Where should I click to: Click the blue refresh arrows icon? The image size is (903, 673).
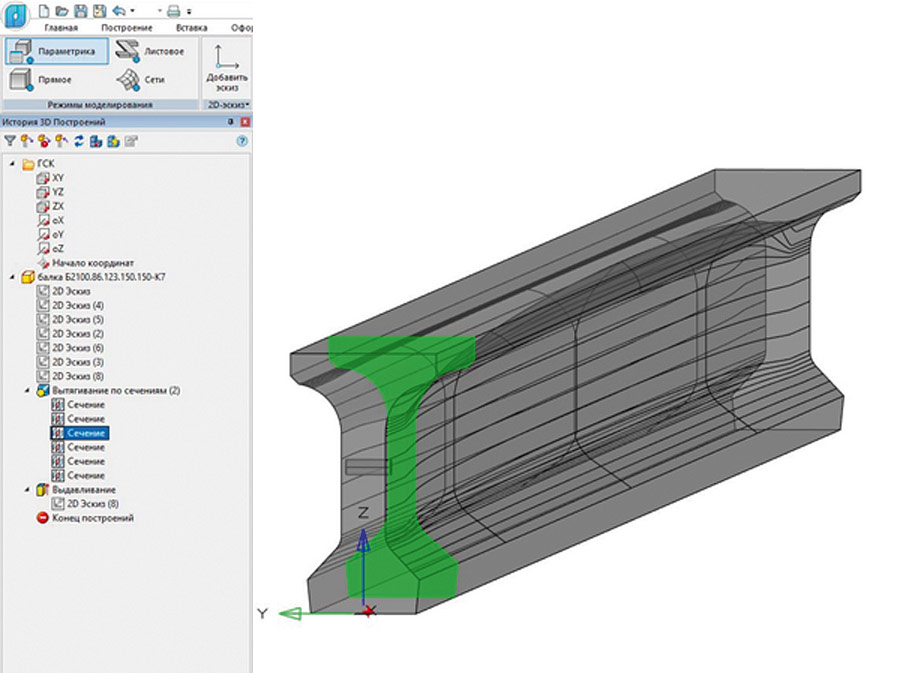pos(79,141)
